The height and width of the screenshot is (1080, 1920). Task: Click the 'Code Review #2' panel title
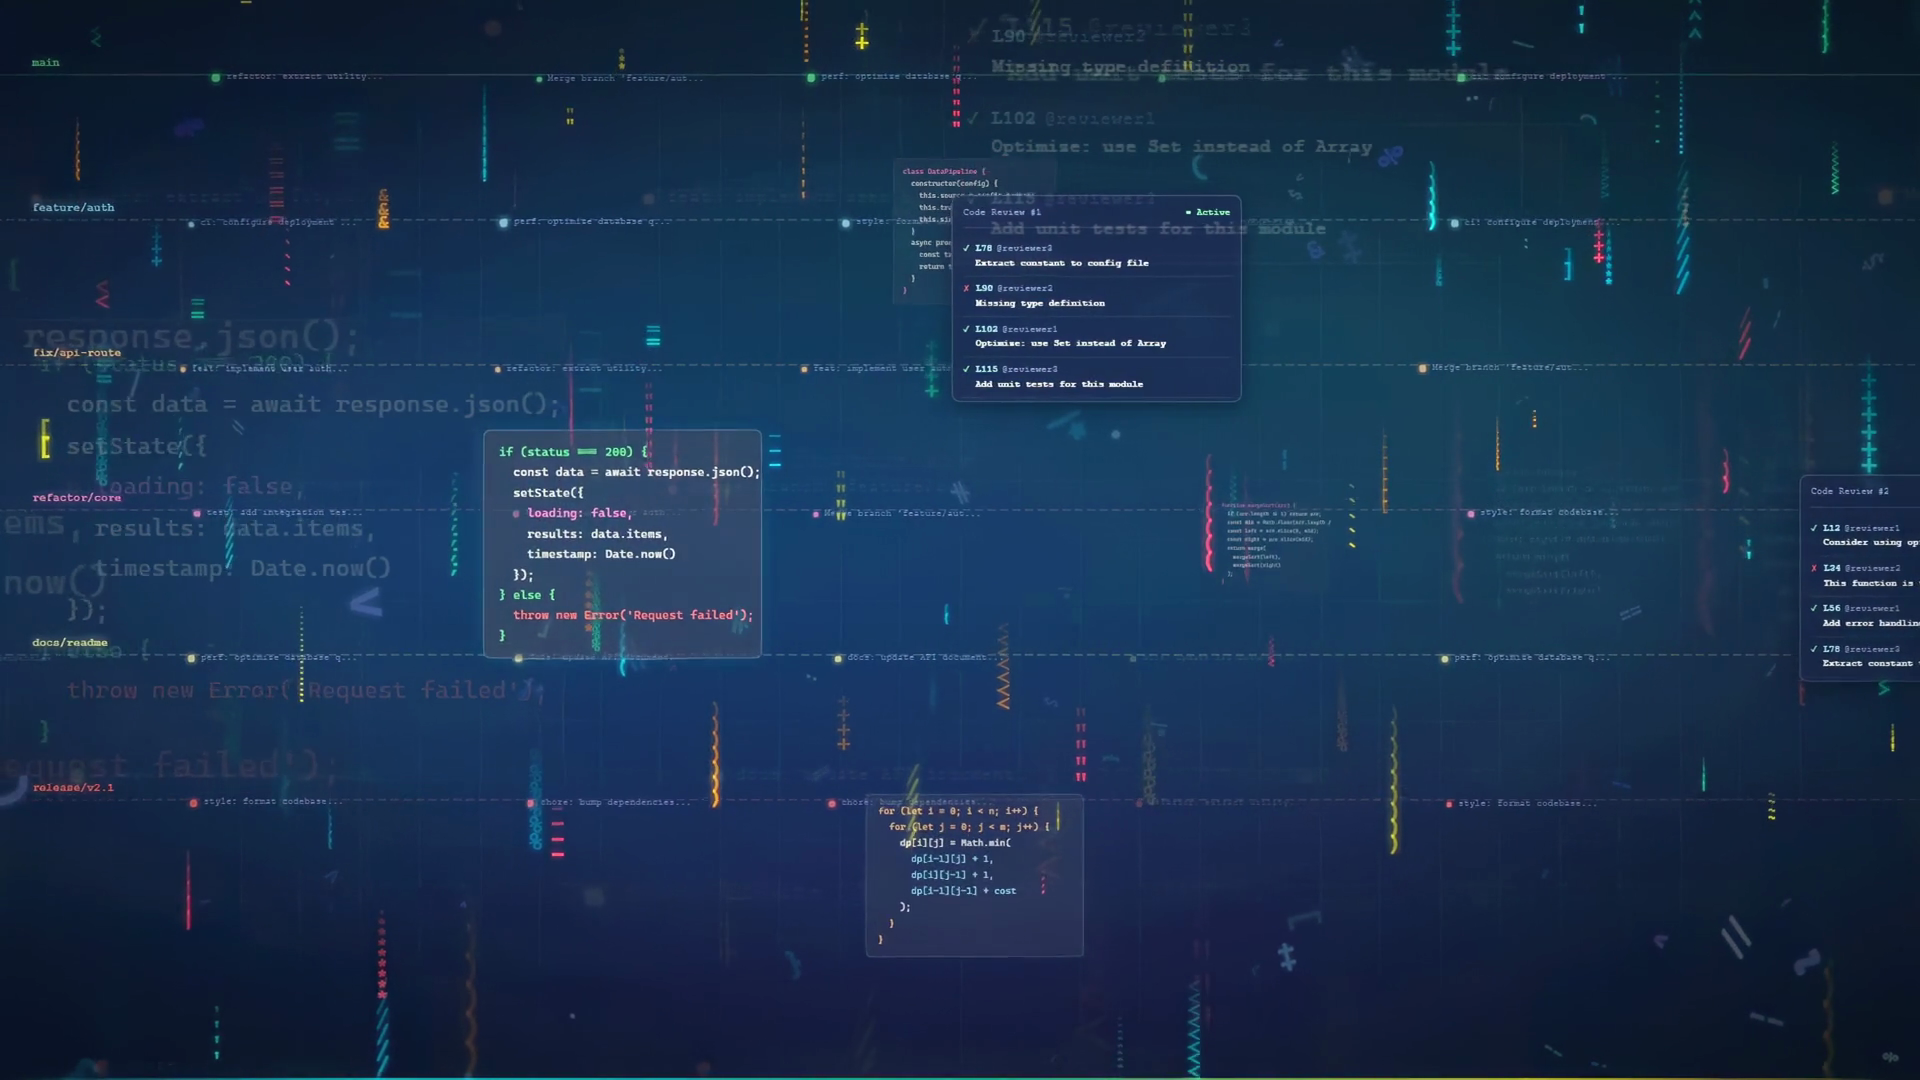1850,491
